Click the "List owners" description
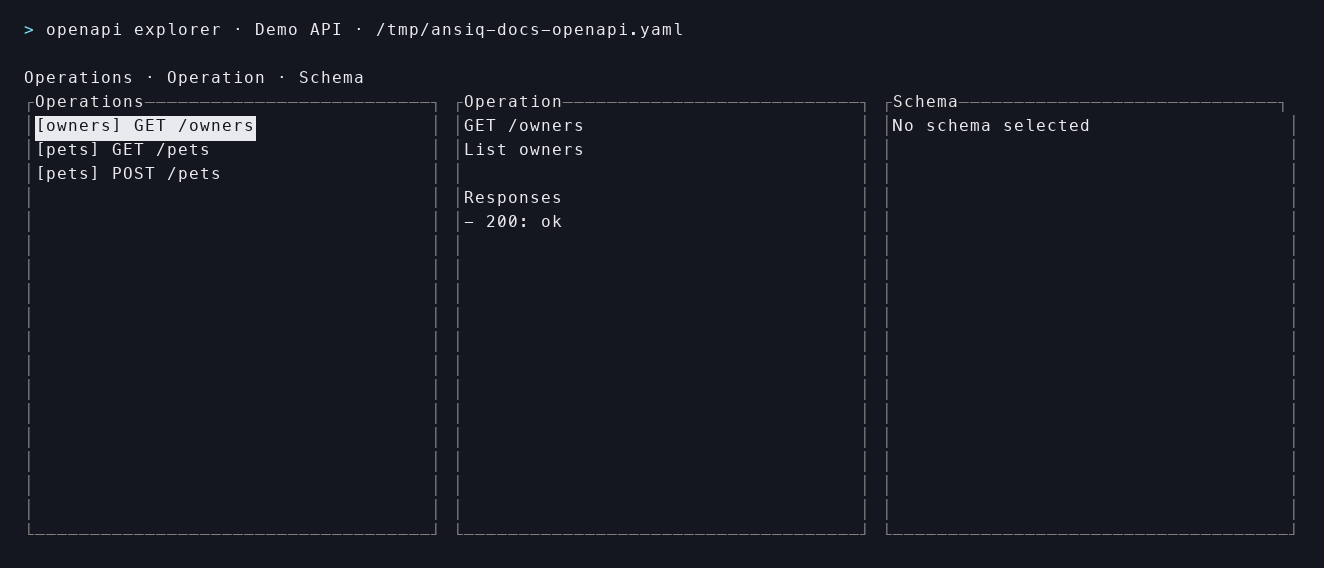 click(524, 150)
